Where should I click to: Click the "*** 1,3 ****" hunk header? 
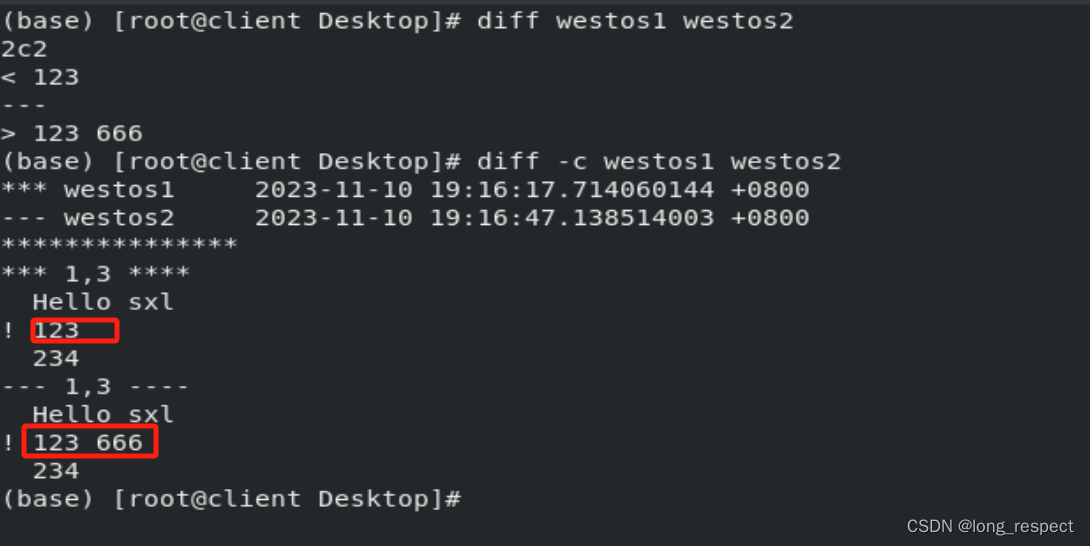(x=96, y=273)
